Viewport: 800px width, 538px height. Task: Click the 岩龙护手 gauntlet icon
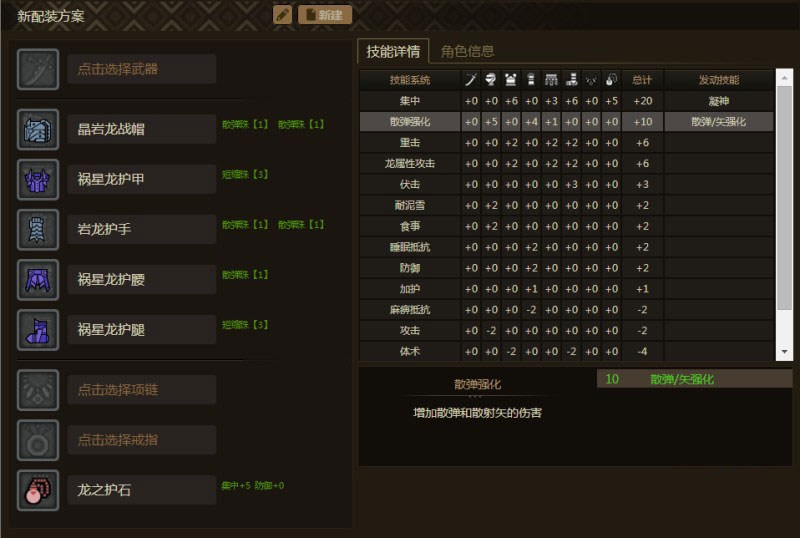click(38, 229)
